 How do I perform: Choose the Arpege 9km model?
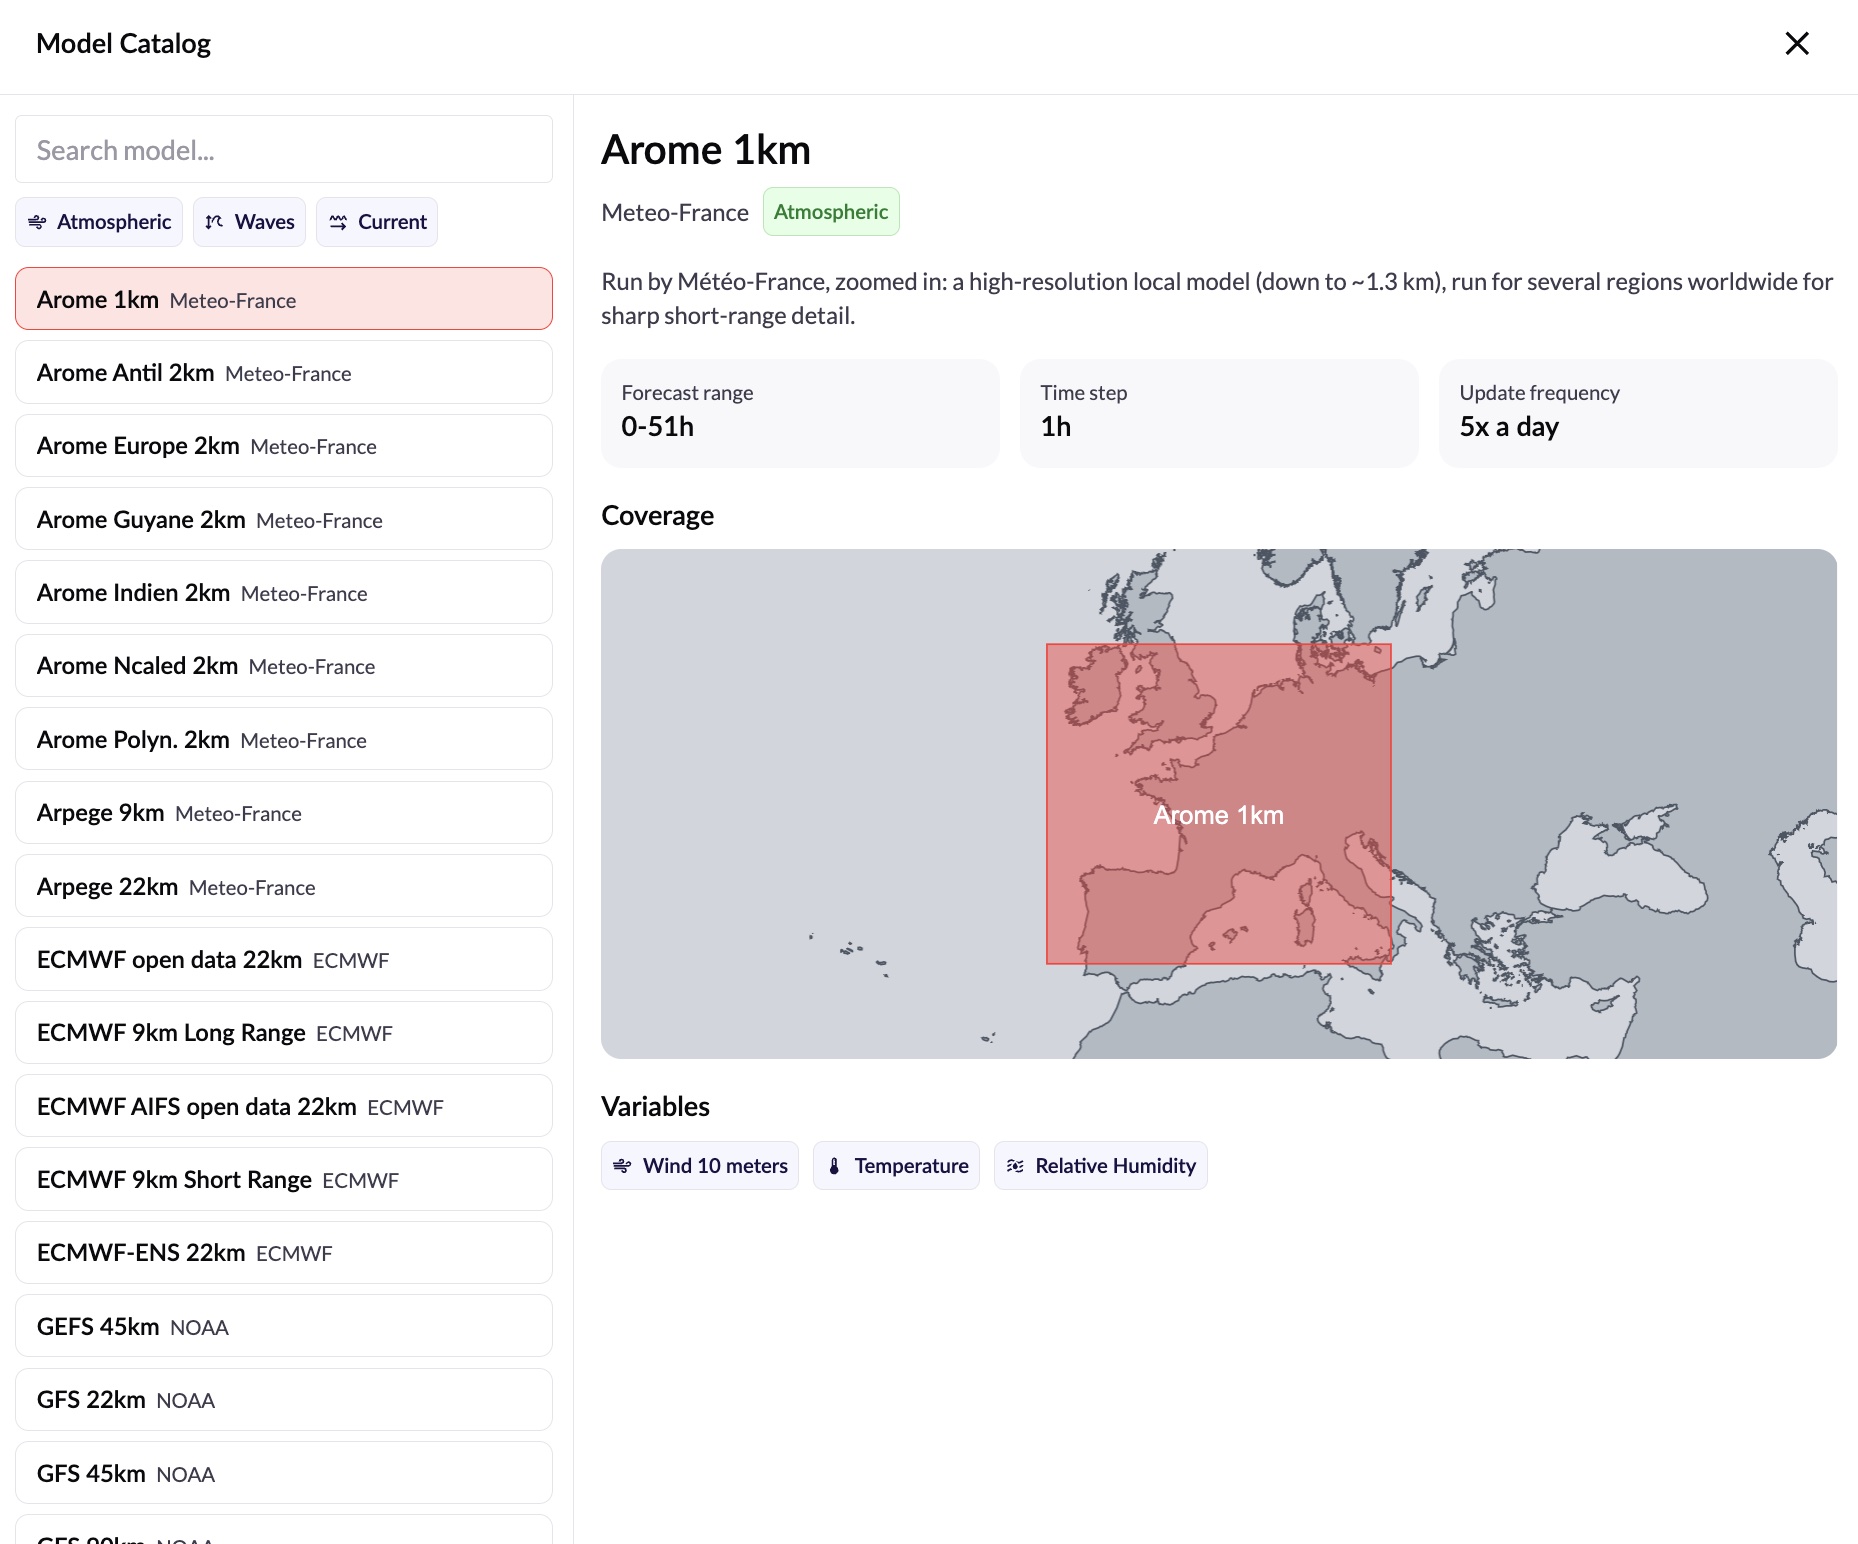pos(284,813)
